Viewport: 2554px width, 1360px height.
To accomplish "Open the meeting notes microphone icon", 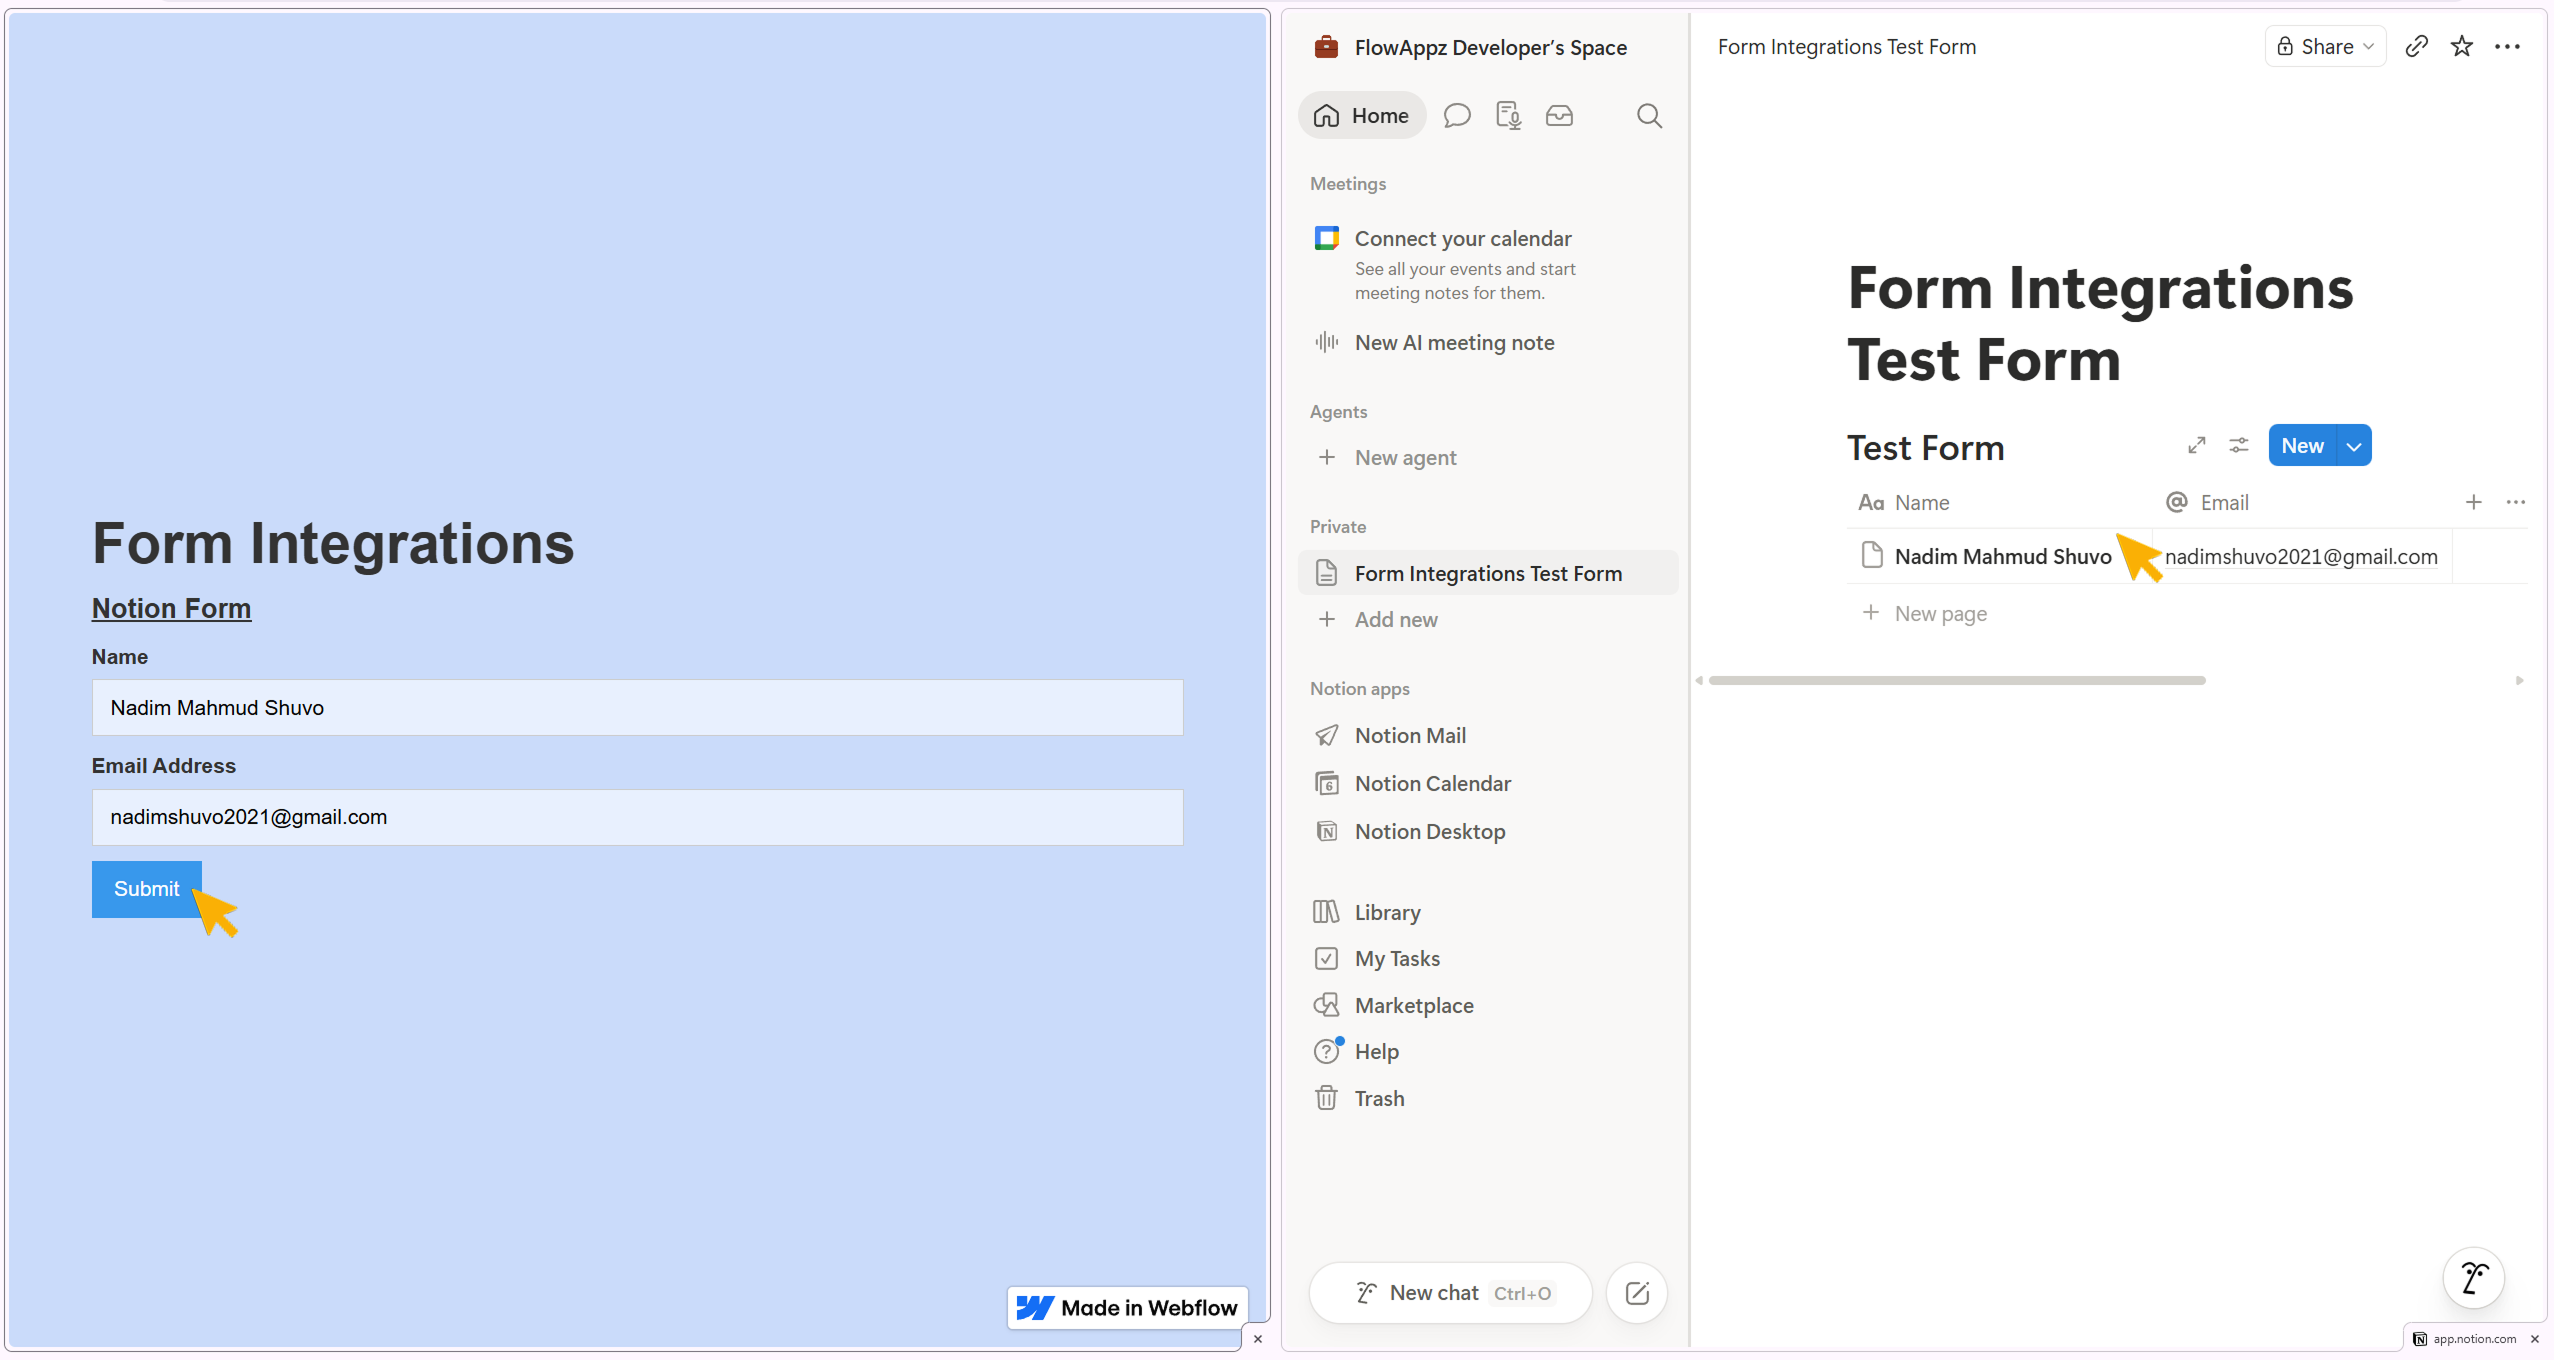I will point(1508,116).
